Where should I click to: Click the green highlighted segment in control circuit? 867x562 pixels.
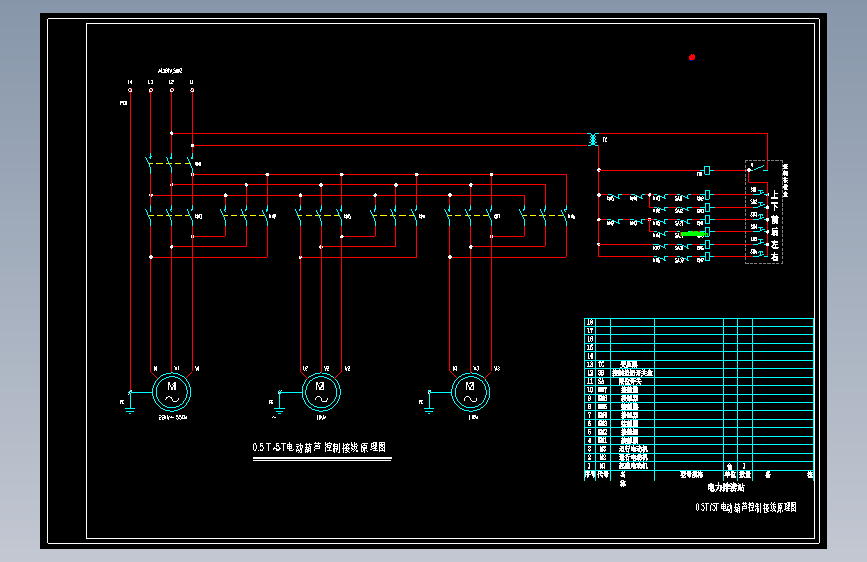click(693, 234)
